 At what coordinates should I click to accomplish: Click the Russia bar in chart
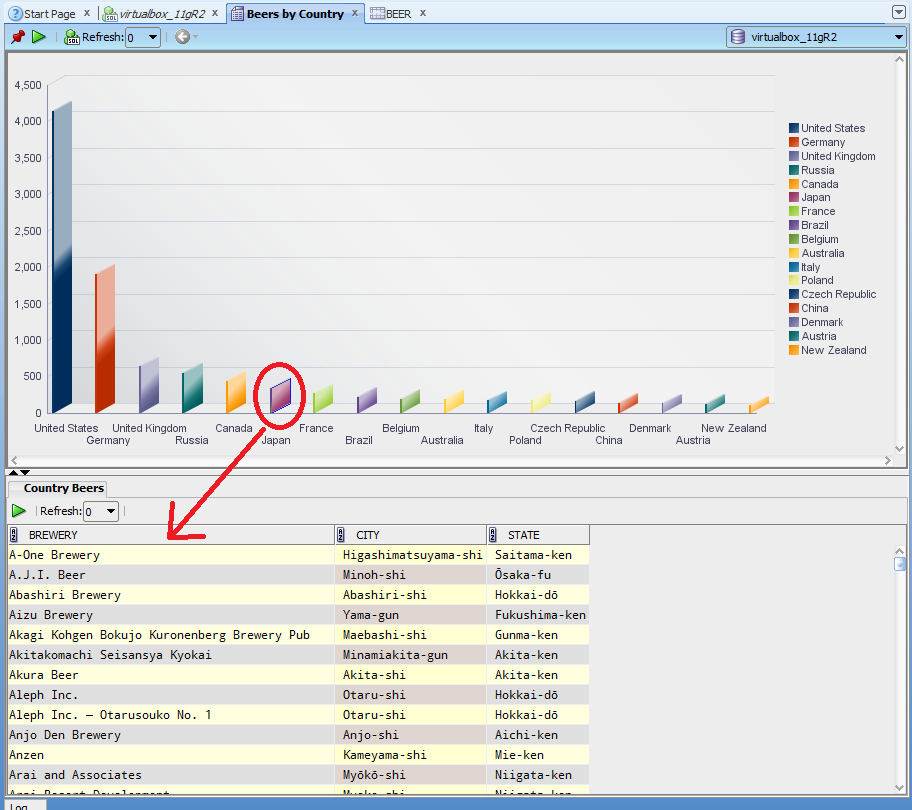click(193, 388)
